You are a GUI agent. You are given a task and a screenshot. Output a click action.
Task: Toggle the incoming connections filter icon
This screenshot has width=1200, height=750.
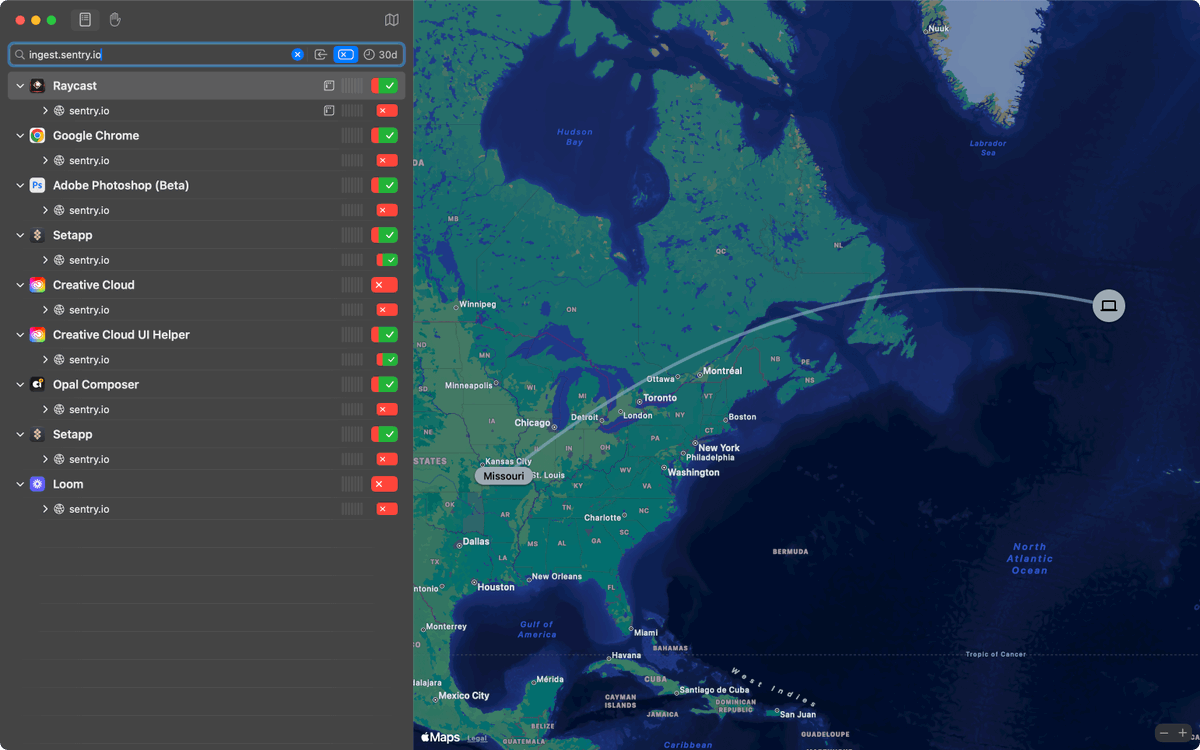pyautogui.click(x=321, y=54)
